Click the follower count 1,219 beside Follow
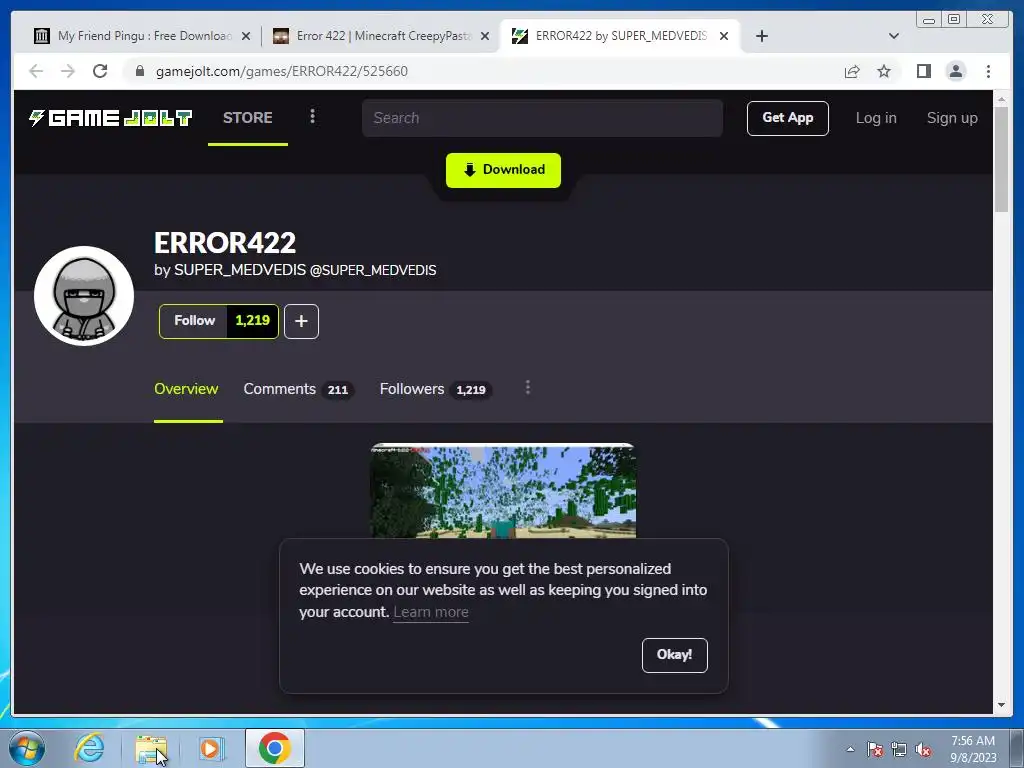The width and height of the screenshot is (1024, 768). click(x=253, y=321)
